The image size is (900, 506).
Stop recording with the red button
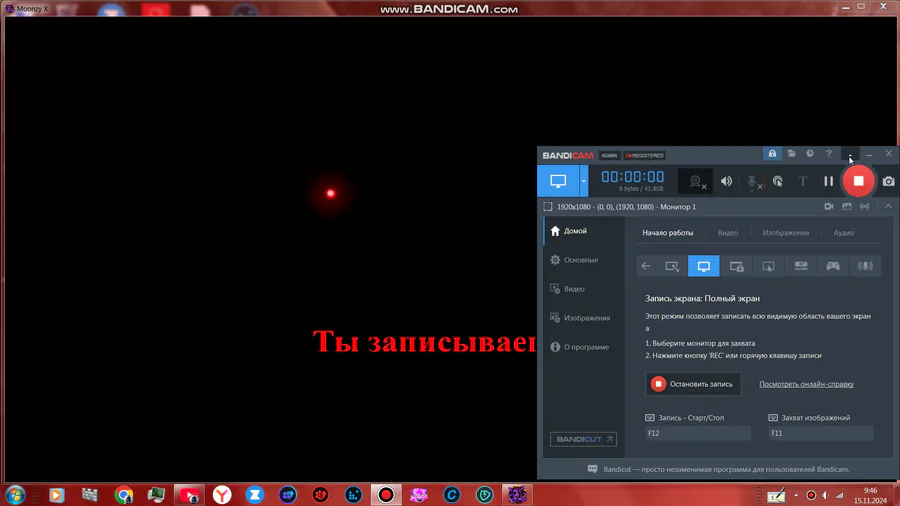pyautogui.click(x=858, y=181)
